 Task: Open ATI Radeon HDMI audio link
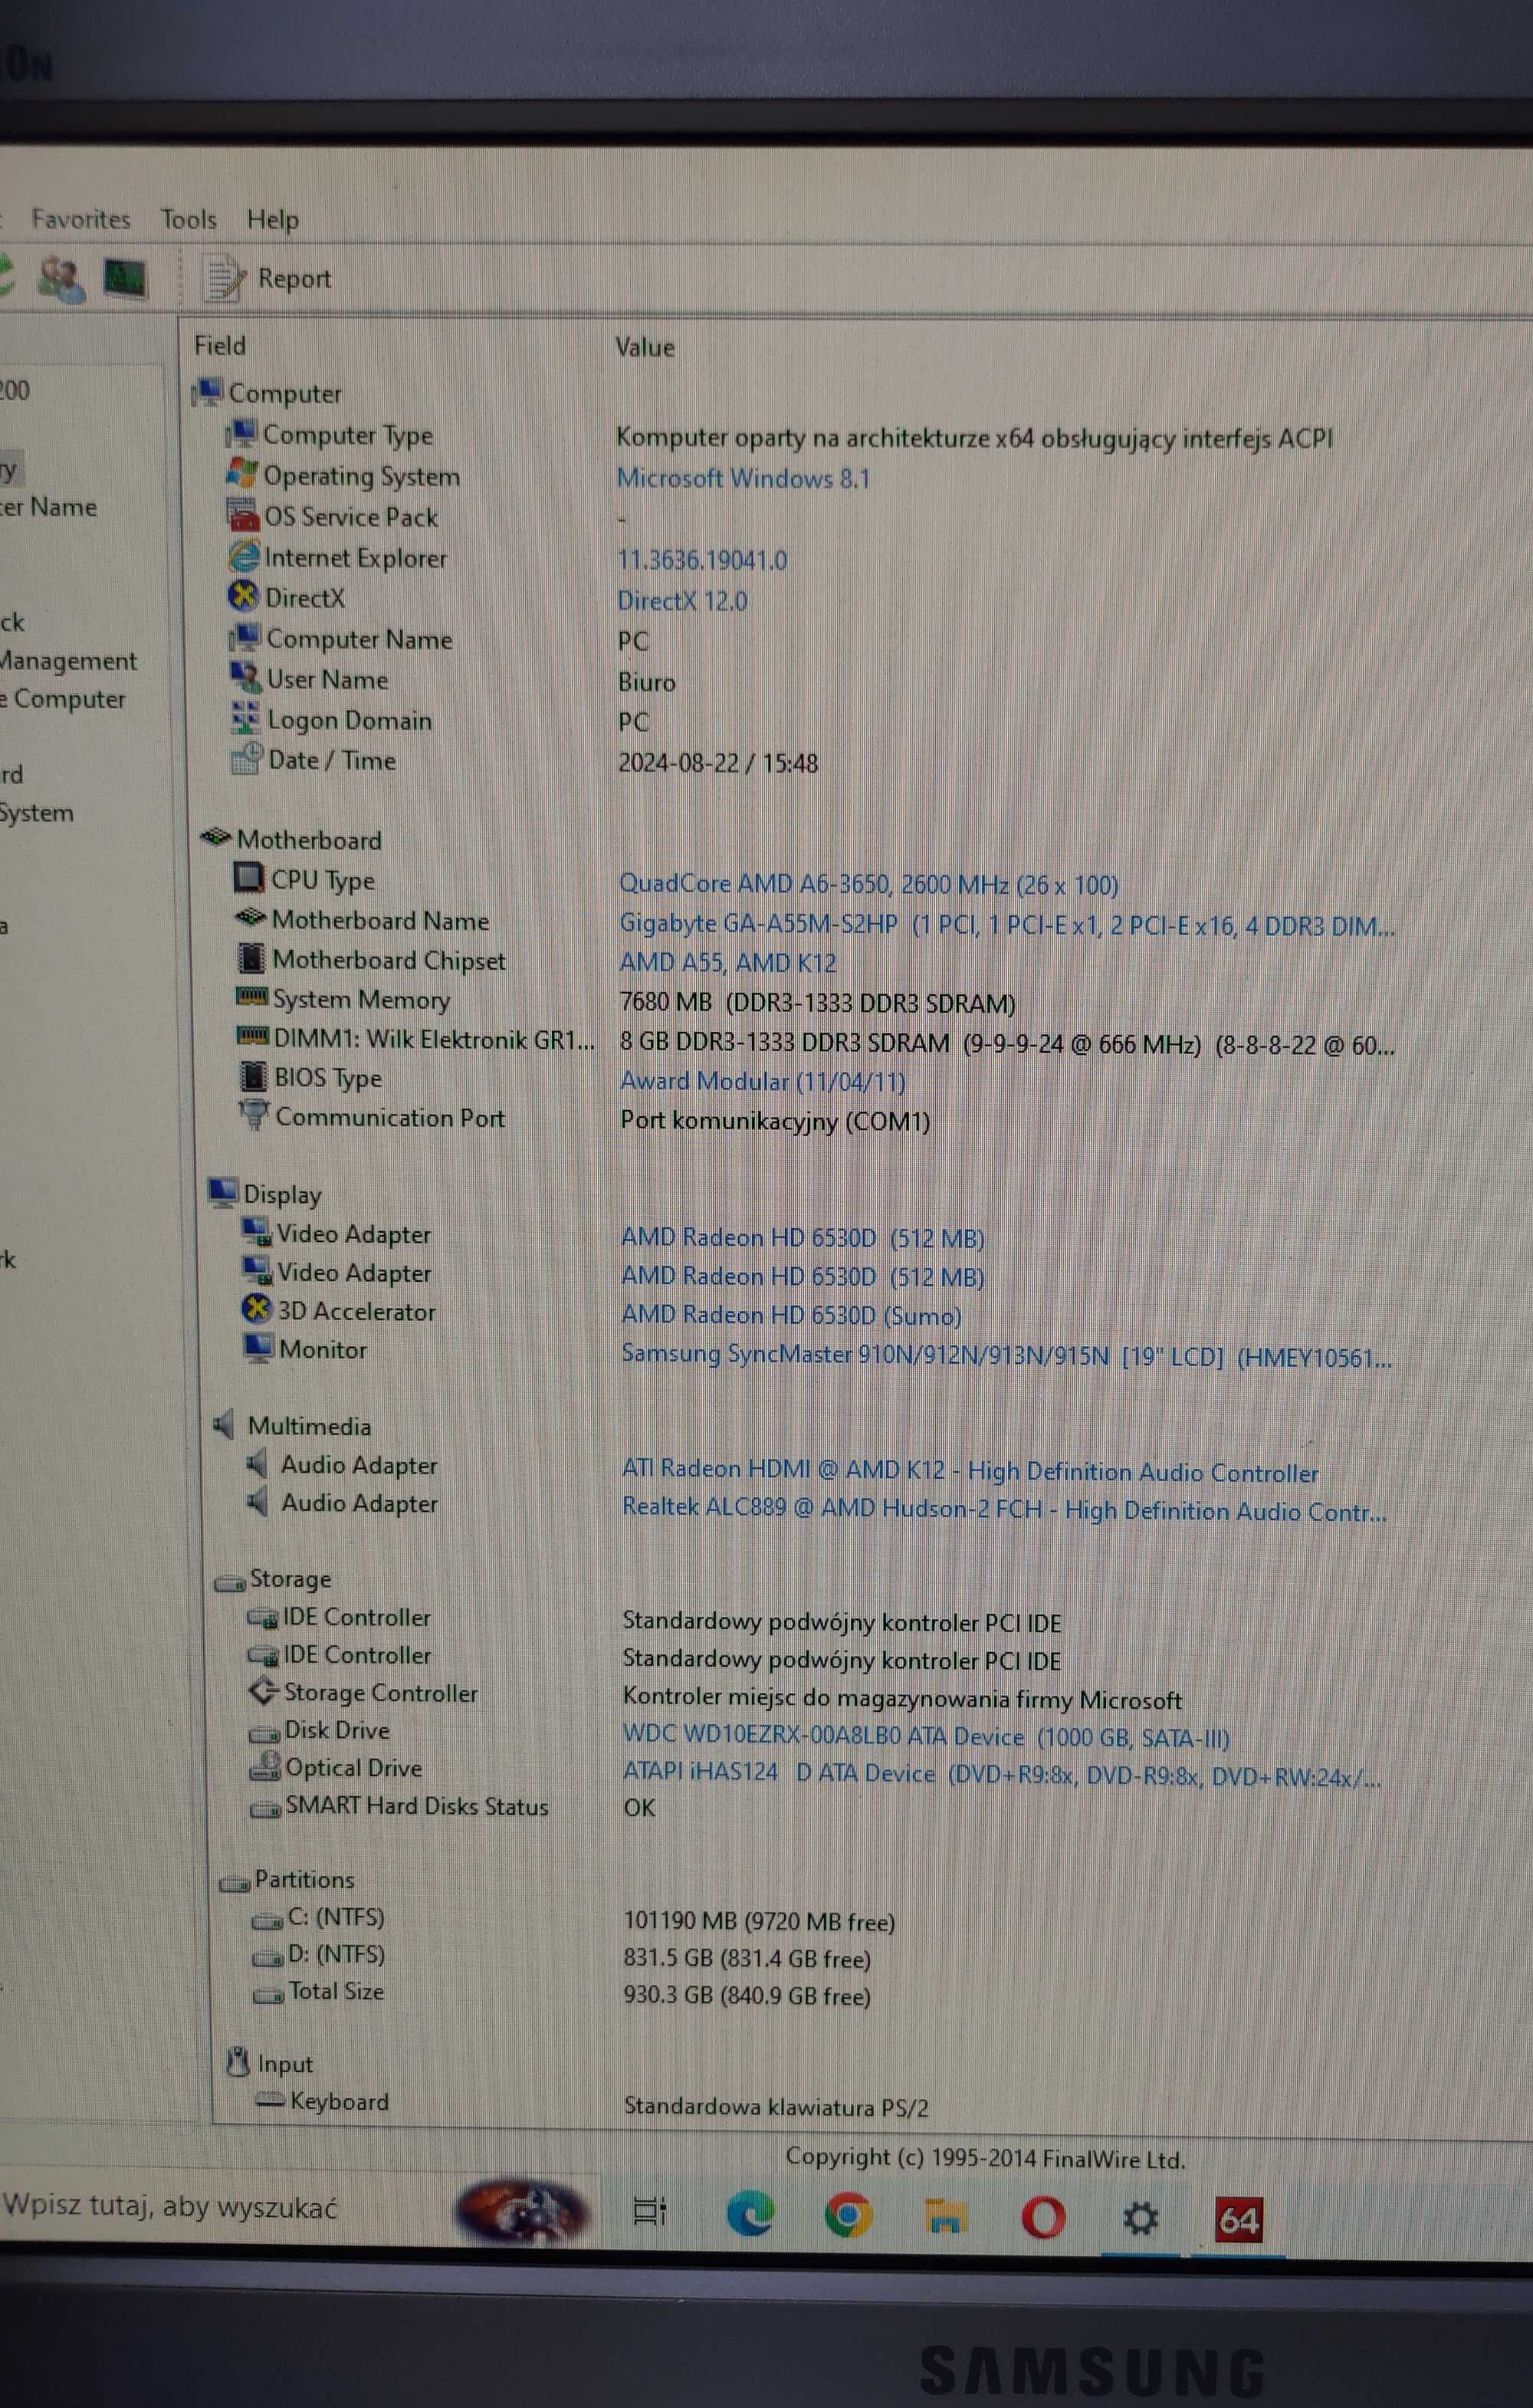[x=970, y=1471]
